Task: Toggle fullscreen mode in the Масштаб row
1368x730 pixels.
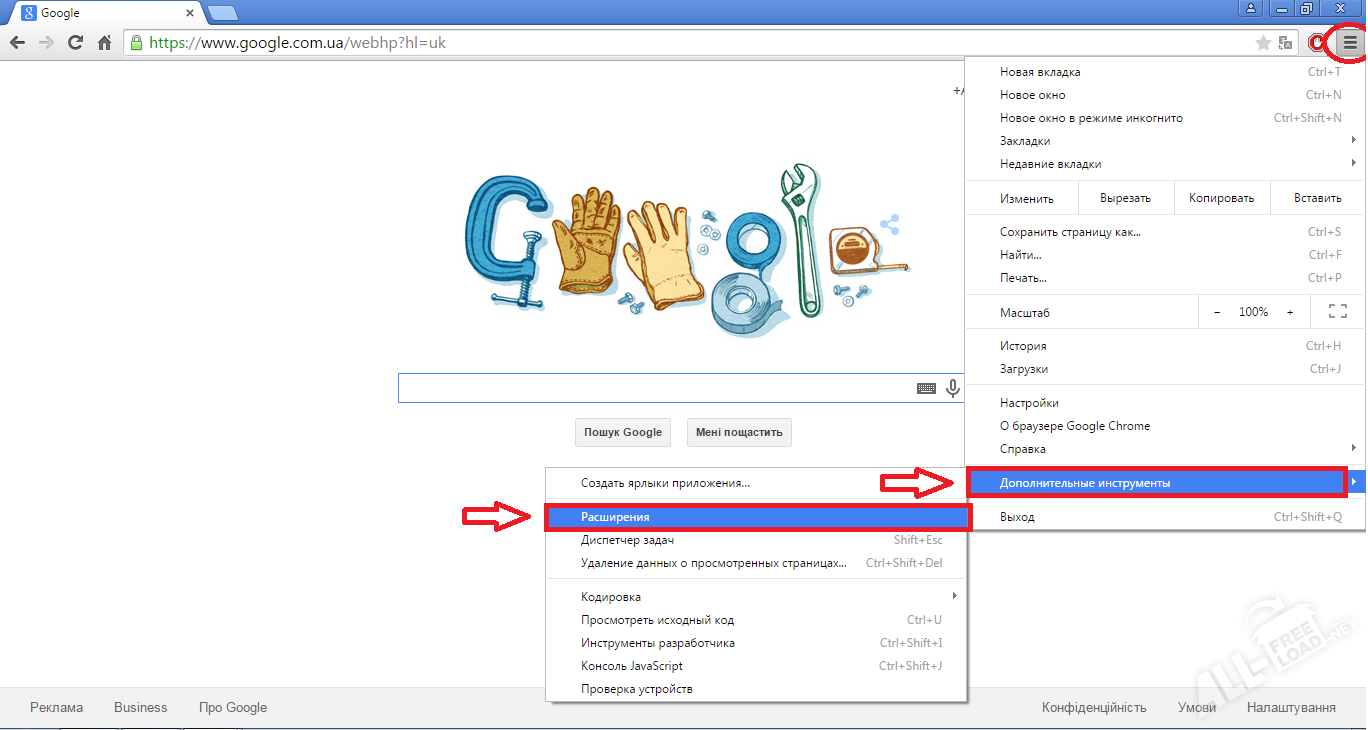Action: 1337,312
